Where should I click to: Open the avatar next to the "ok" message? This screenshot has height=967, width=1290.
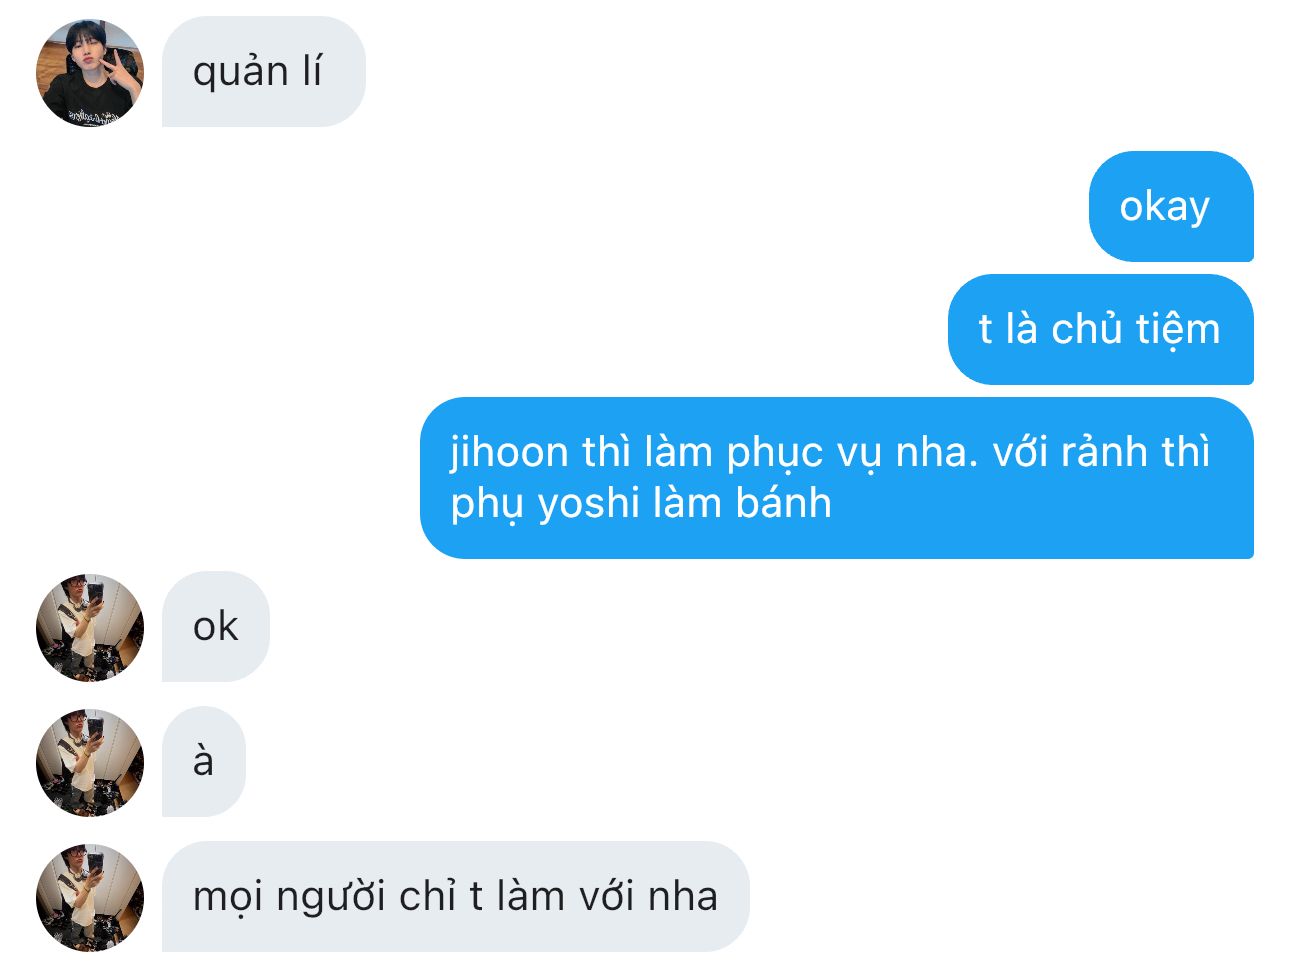[x=90, y=628]
